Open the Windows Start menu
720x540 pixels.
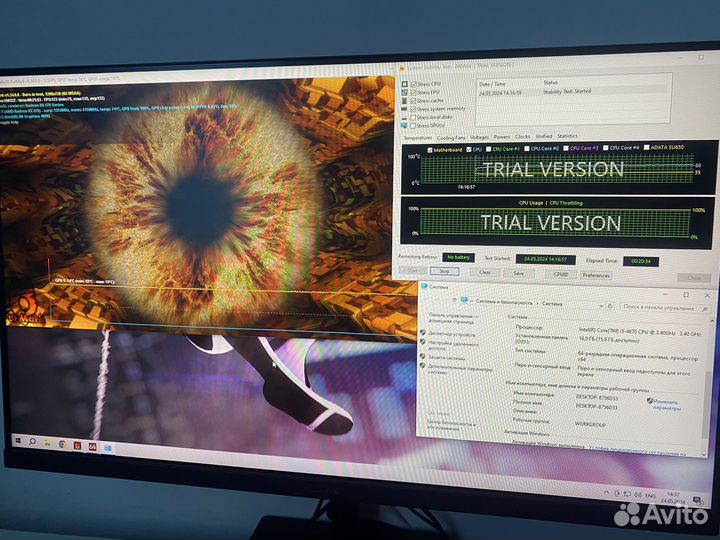(18, 440)
